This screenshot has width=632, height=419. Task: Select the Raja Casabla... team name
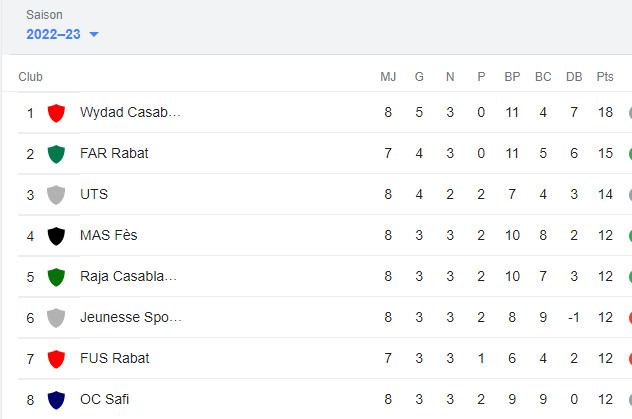point(128,276)
